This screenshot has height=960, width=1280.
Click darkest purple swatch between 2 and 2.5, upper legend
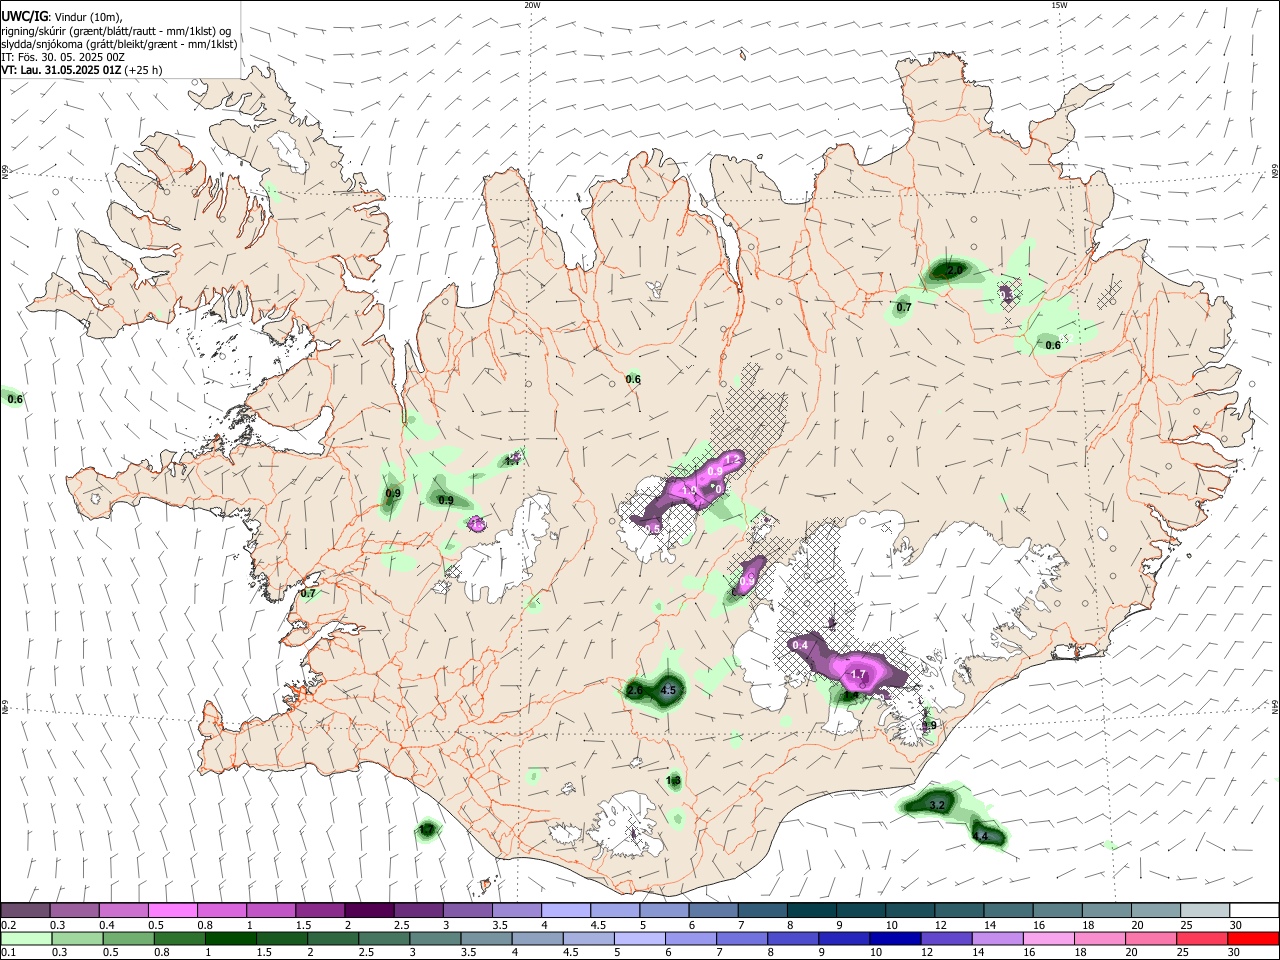tap(368, 911)
